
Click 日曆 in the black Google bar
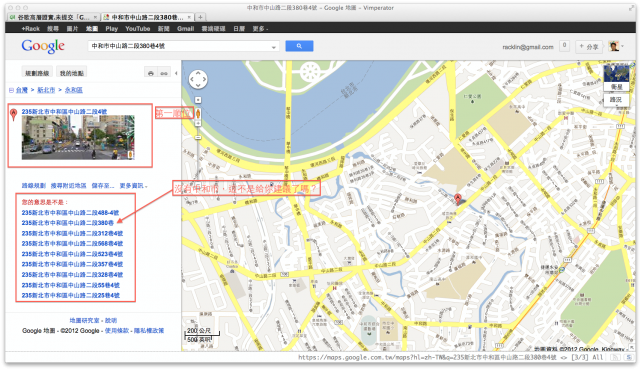tap(239, 29)
